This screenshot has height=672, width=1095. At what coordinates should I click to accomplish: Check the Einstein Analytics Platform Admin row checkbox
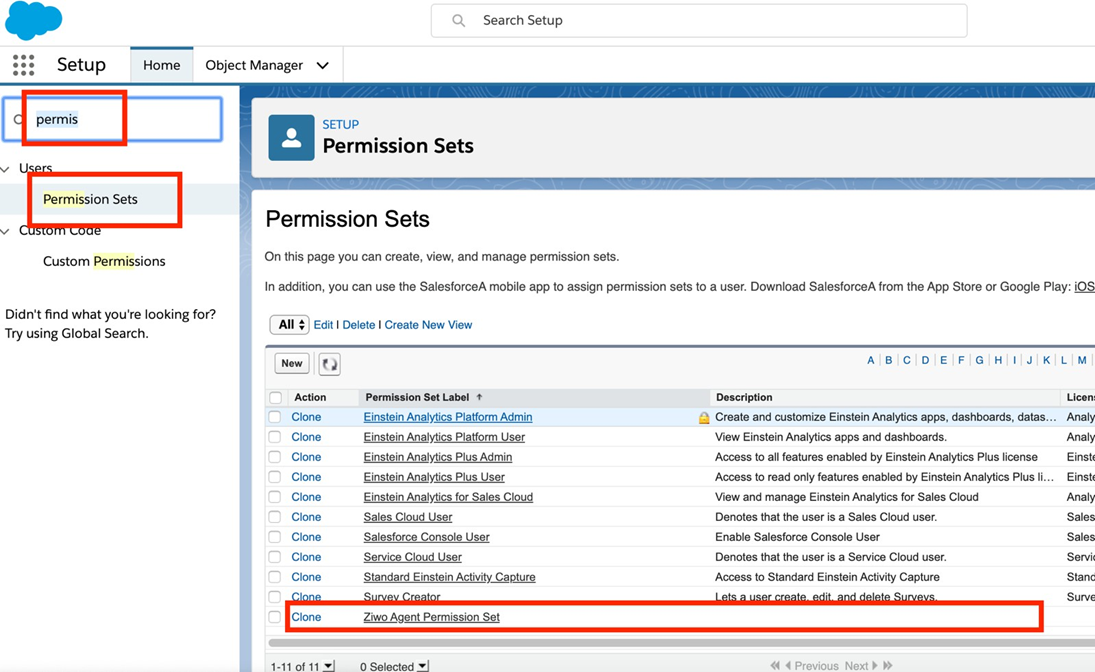[x=275, y=417]
